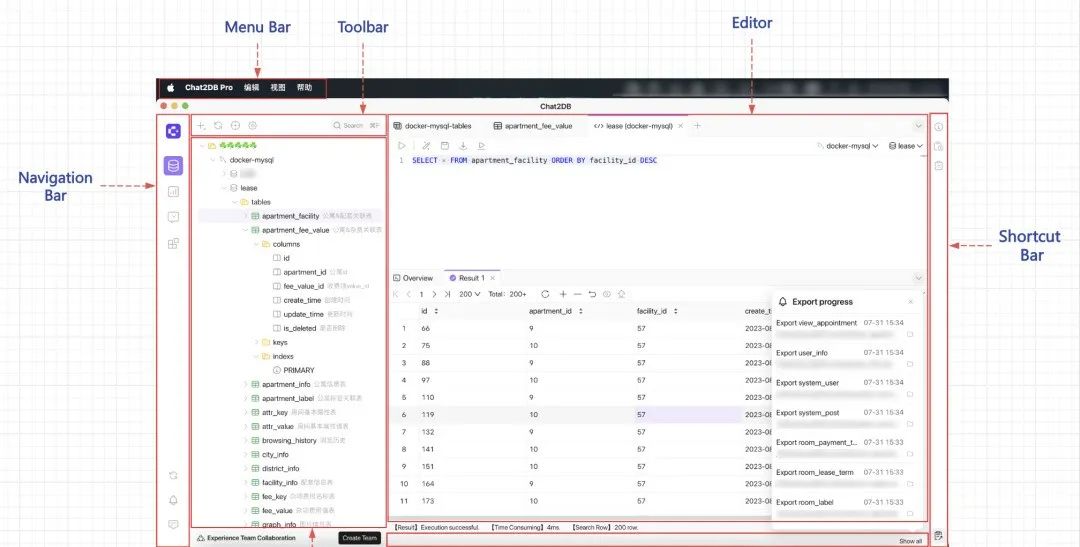Jump to the last result page
This screenshot has height=547, width=1080.
pyautogui.click(x=447, y=294)
